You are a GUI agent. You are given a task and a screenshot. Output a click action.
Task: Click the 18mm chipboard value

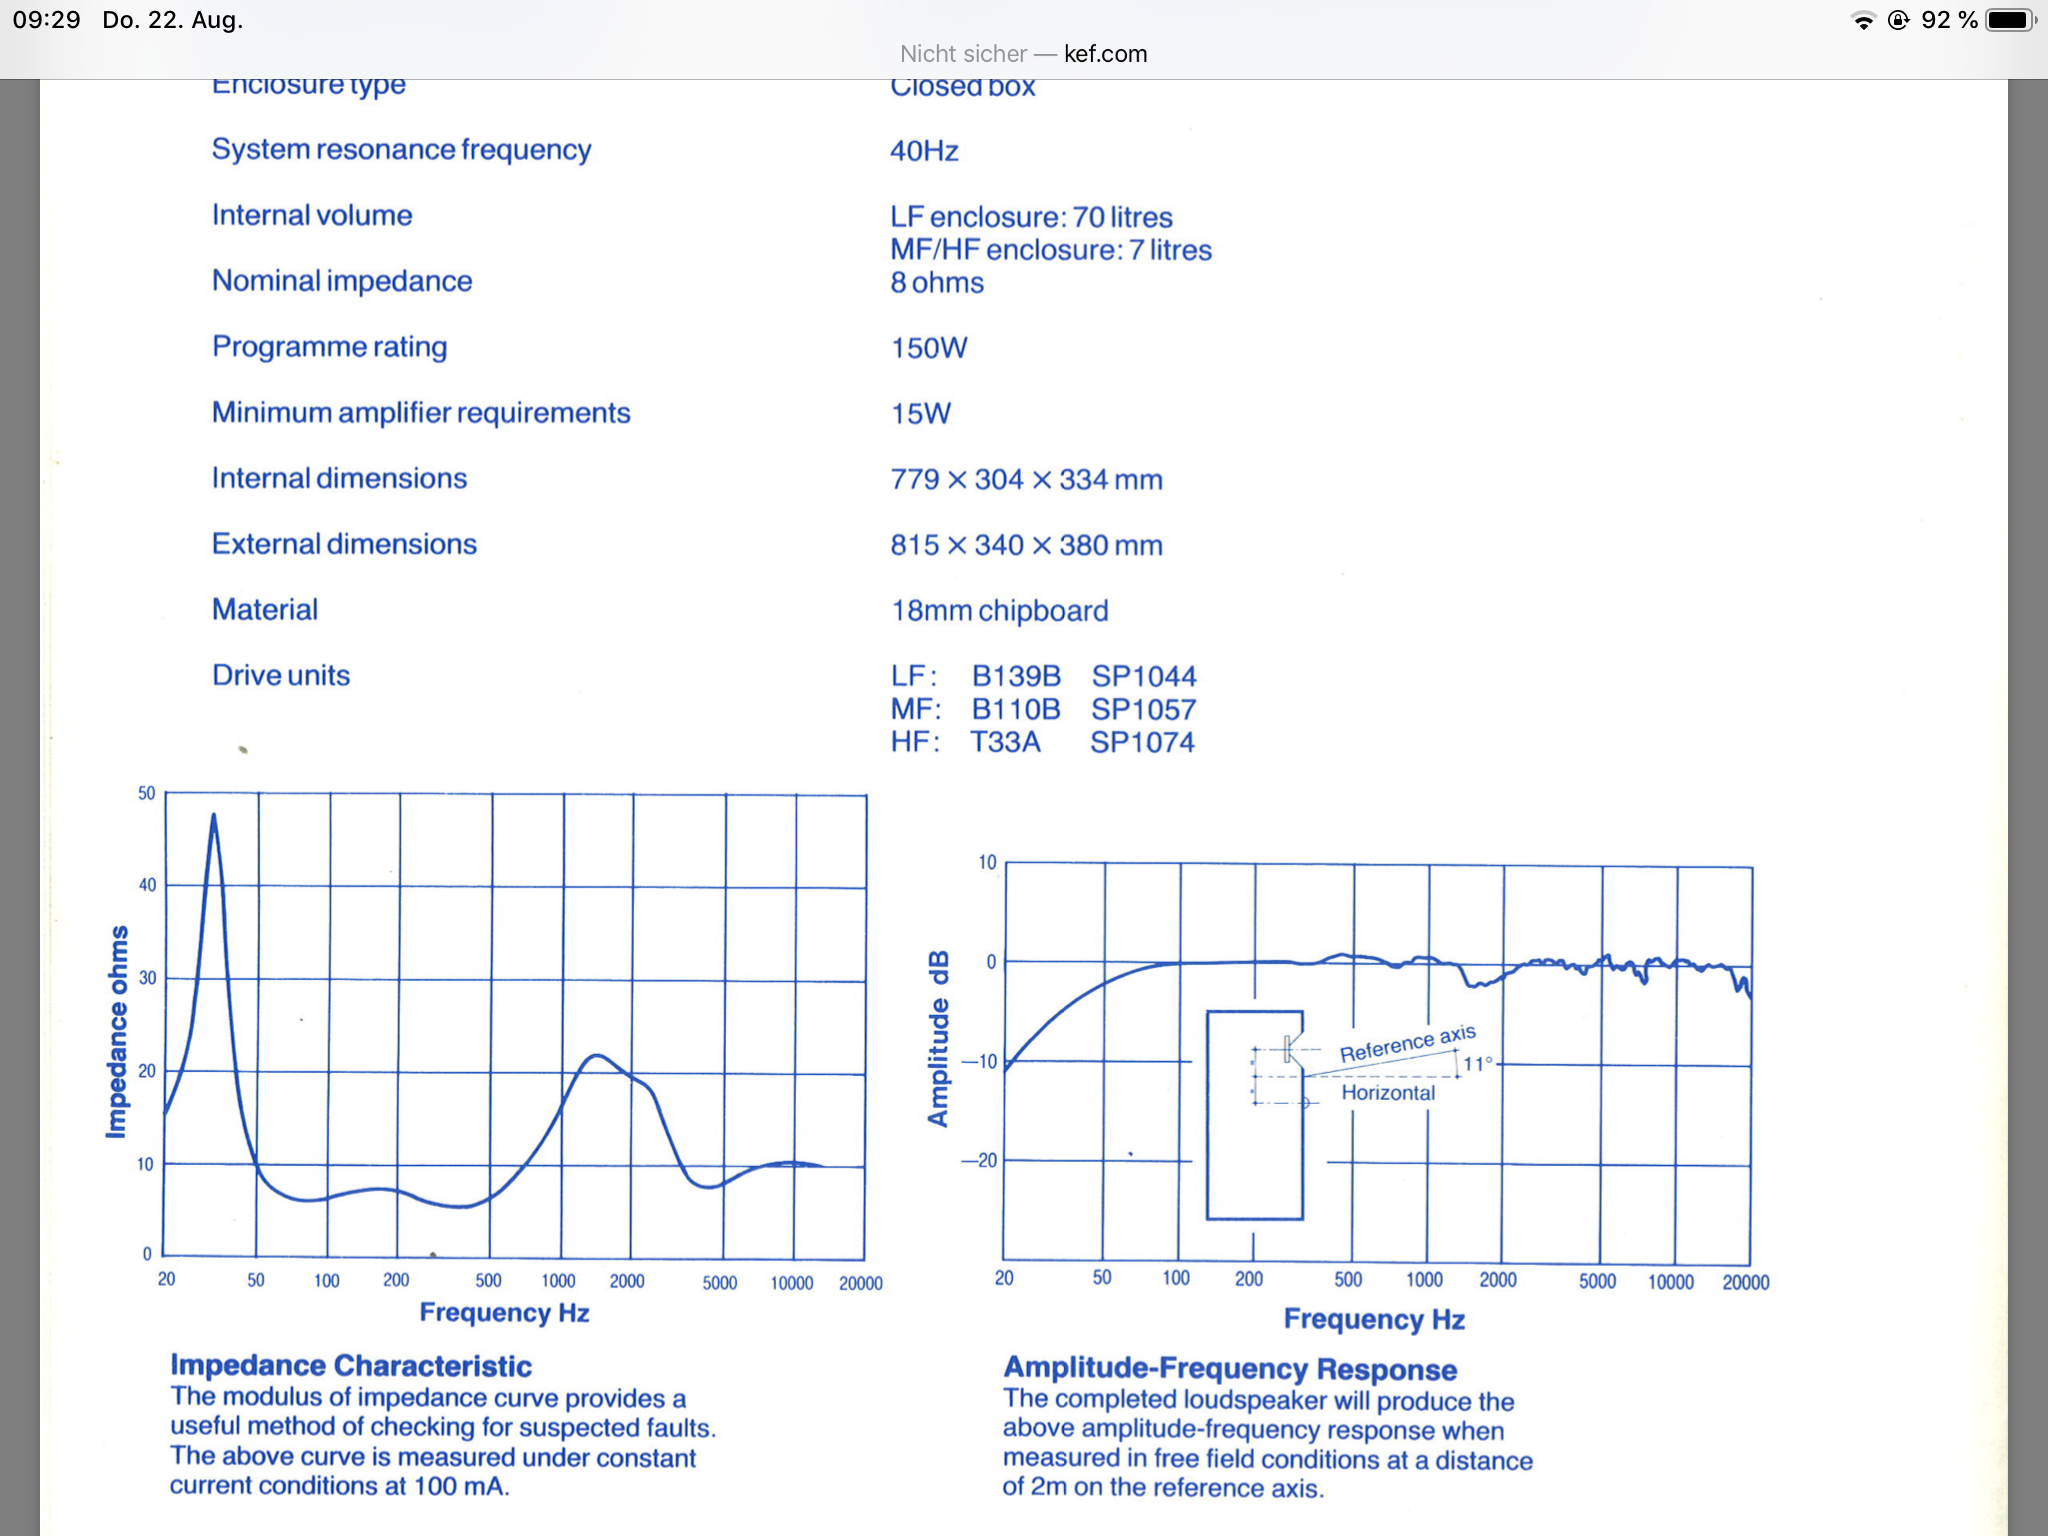pyautogui.click(x=1000, y=610)
